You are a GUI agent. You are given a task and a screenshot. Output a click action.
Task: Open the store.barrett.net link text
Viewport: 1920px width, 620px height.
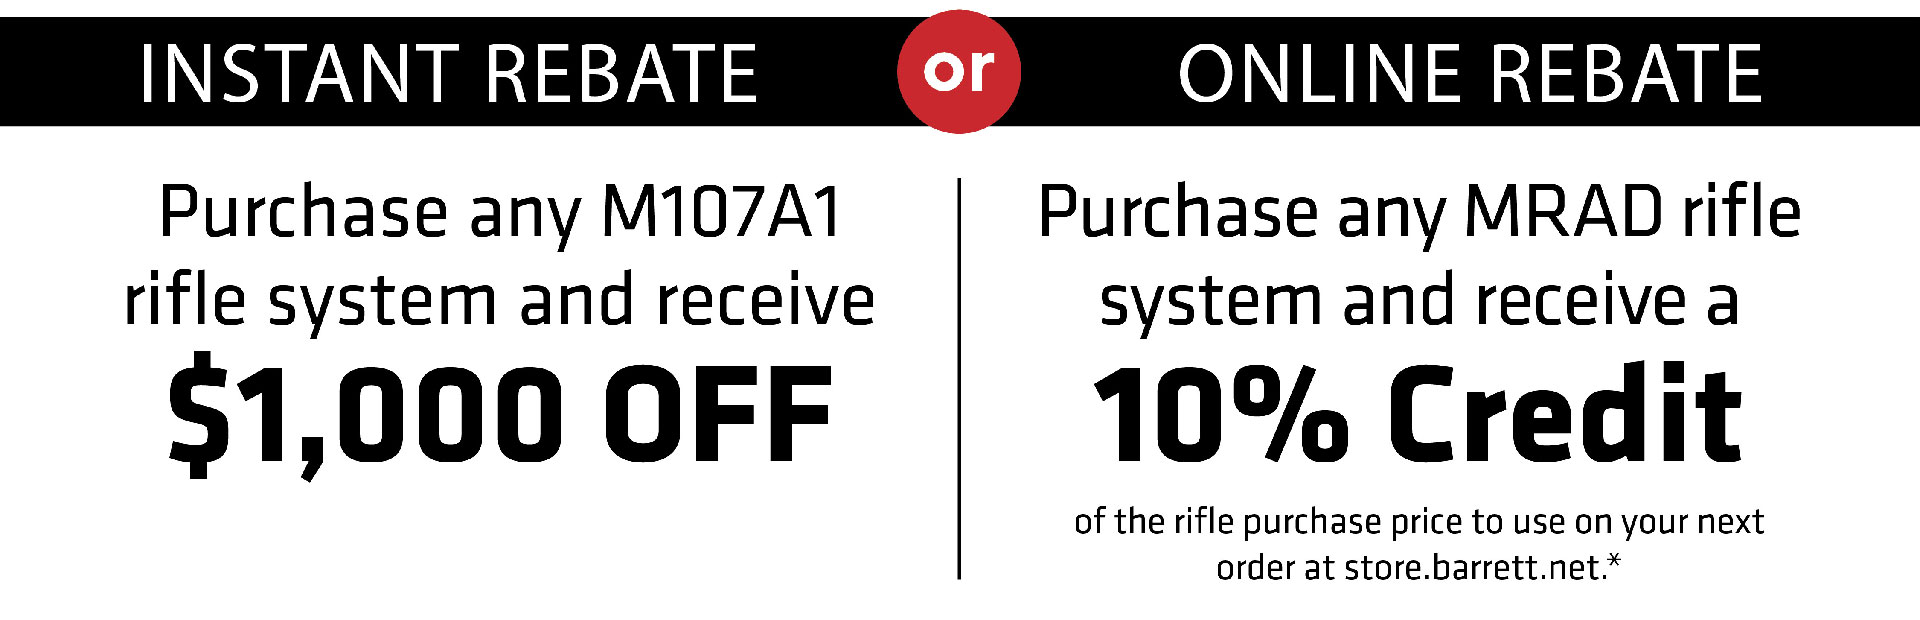pyautogui.click(x=1475, y=568)
